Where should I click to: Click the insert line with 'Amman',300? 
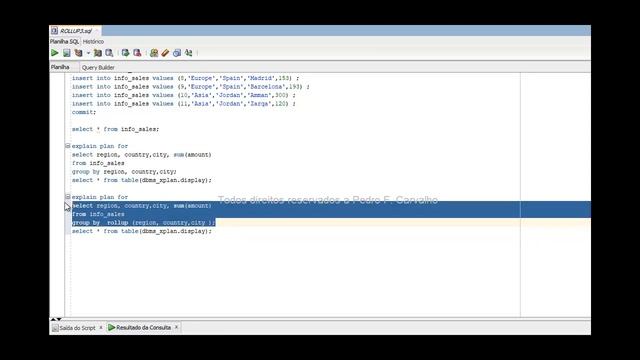pyautogui.click(x=184, y=95)
